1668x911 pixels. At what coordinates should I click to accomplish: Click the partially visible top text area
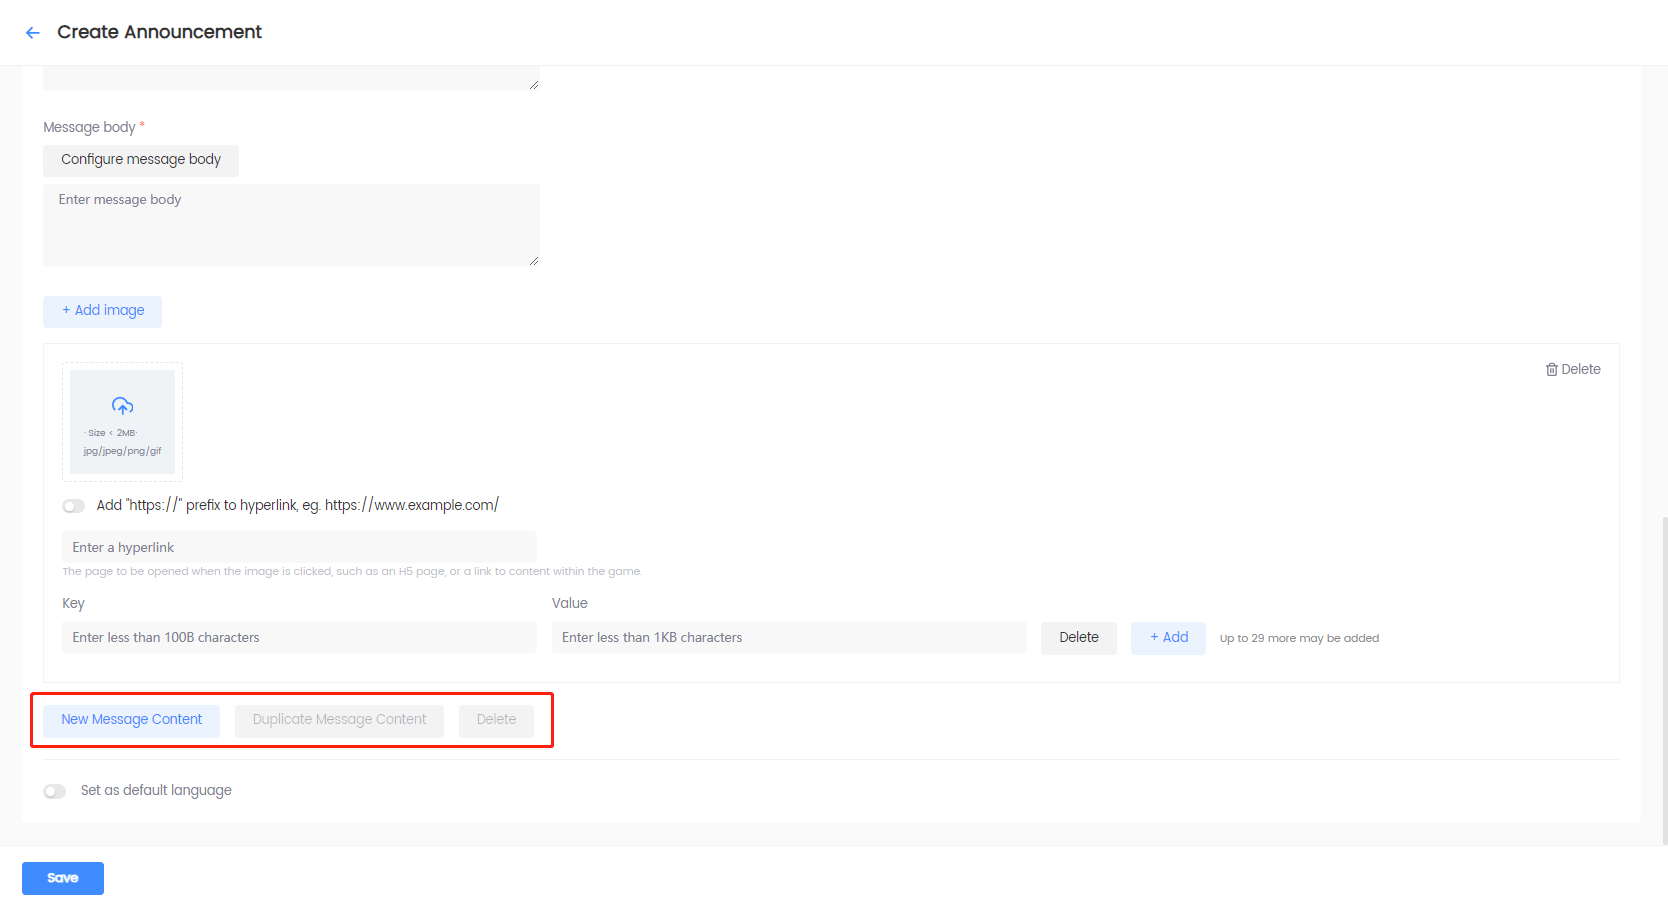click(290, 79)
